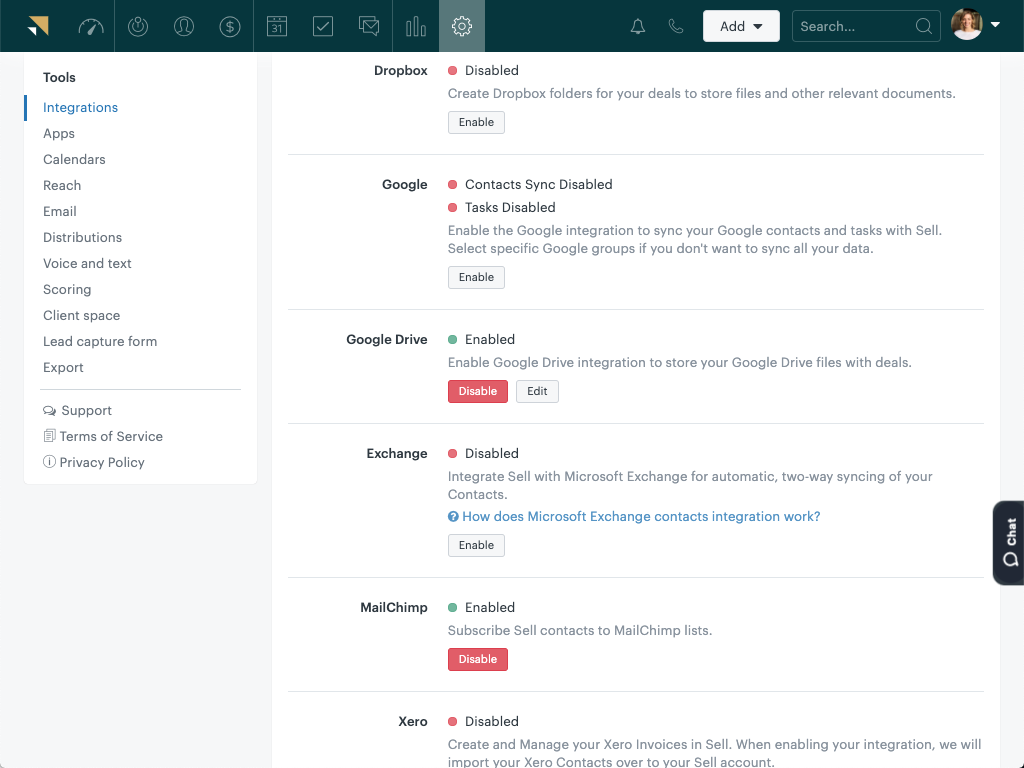Select Apps in the Tools sidebar
The width and height of the screenshot is (1024, 768).
pyautogui.click(x=59, y=133)
